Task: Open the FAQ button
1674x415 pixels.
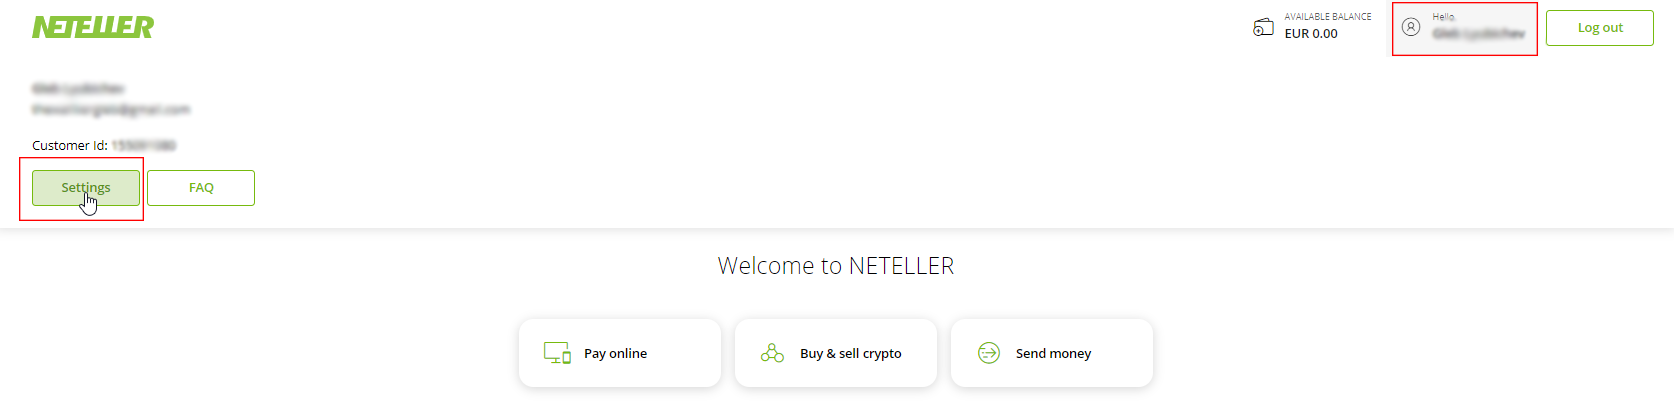Action: pyautogui.click(x=201, y=188)
